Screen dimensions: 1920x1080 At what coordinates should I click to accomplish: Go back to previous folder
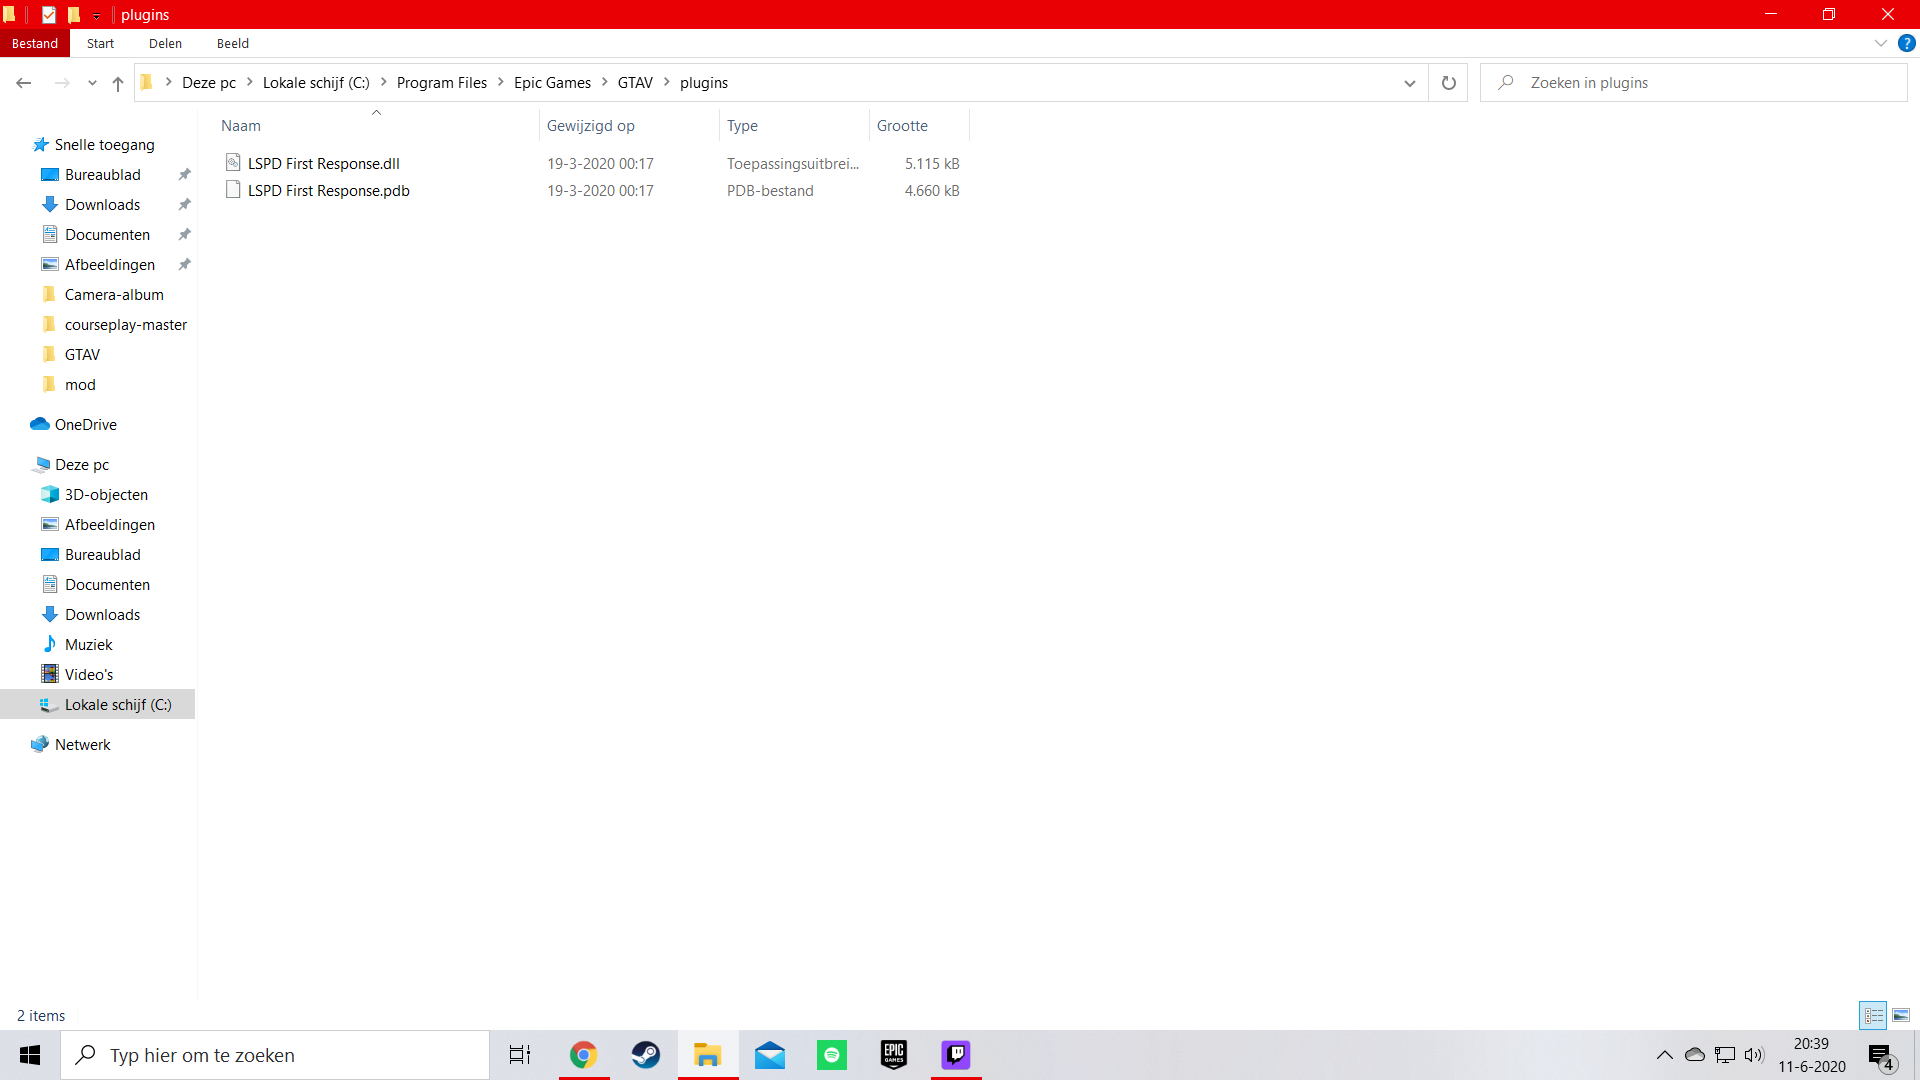24,83
